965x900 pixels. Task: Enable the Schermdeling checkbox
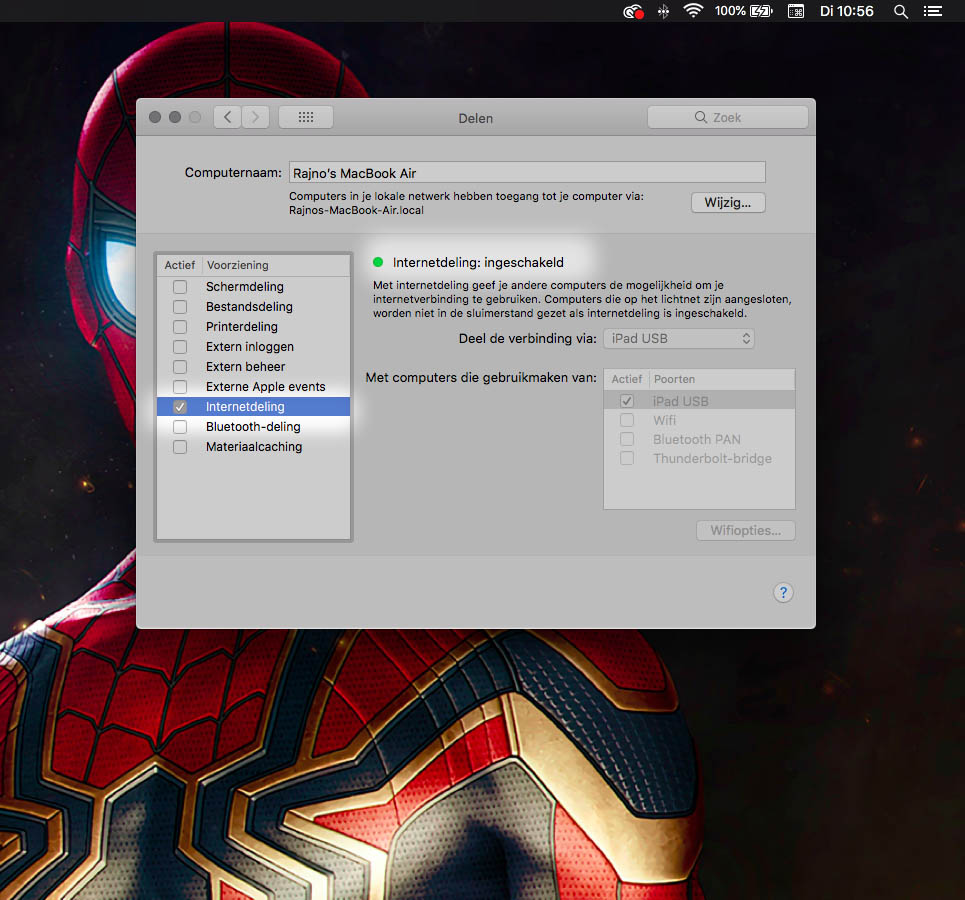point(180,287)
